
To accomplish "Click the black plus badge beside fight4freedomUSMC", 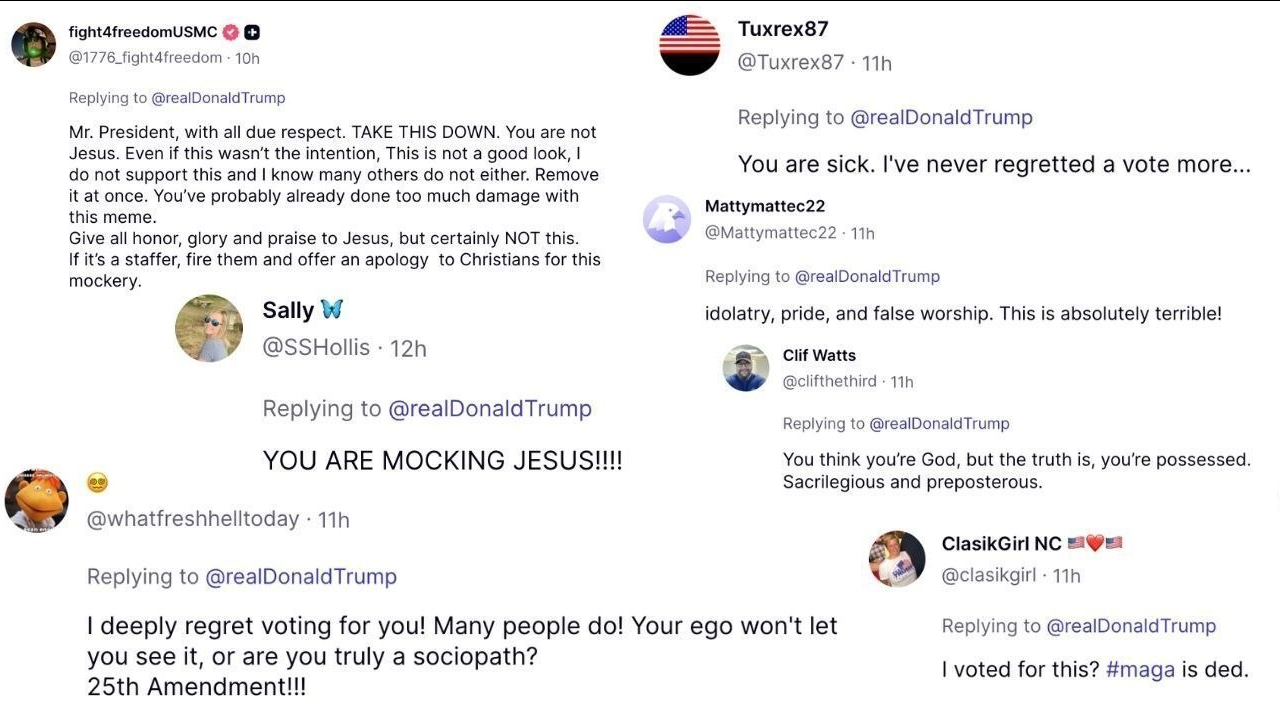I will pos(252,32).
